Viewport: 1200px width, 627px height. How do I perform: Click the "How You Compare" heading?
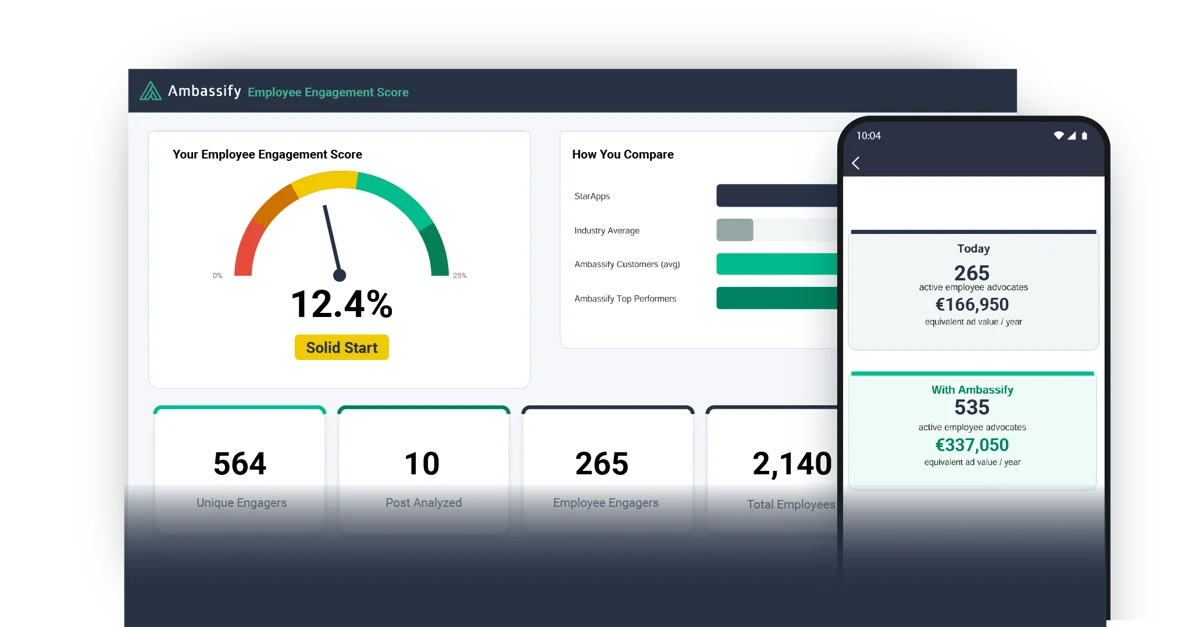(x=623, y=154)
